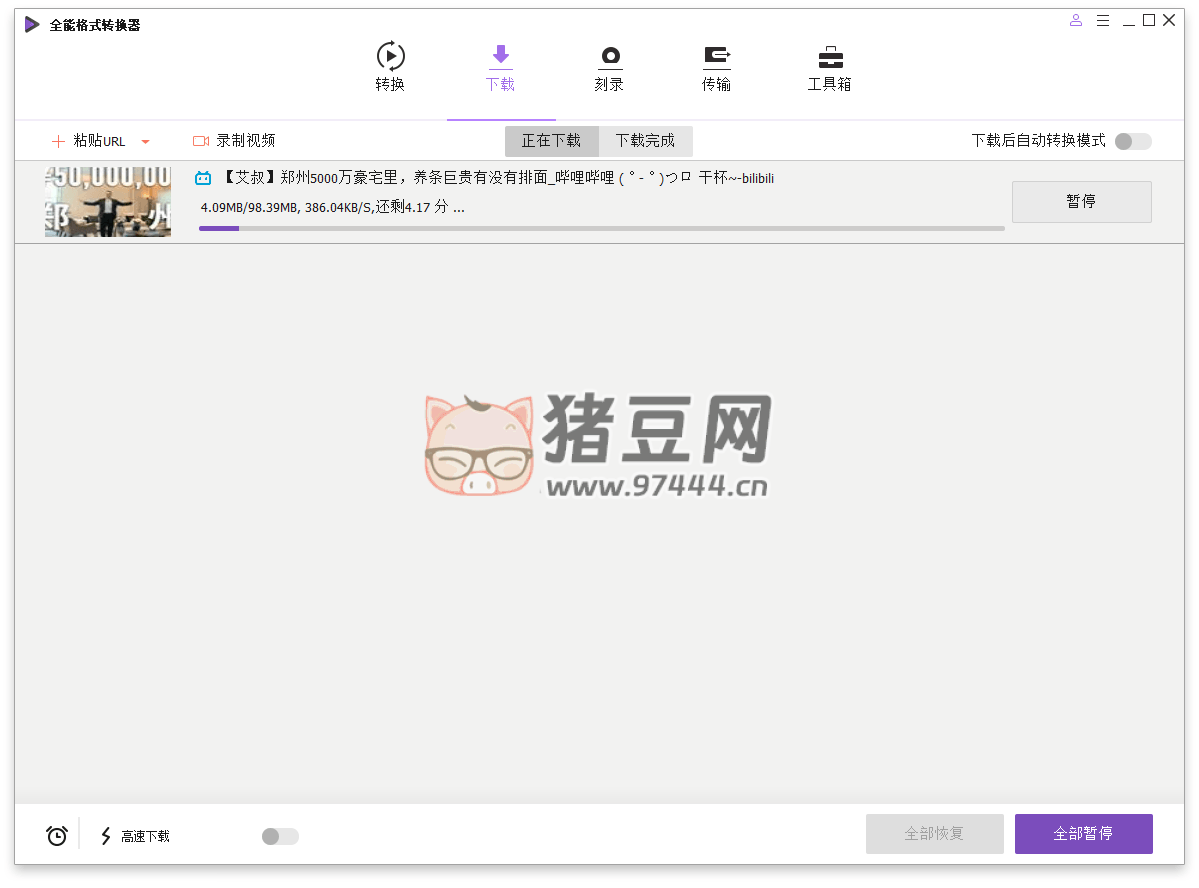
Task: Switch to the Downloading (正在下载) tab
Action: pos(551,141)
